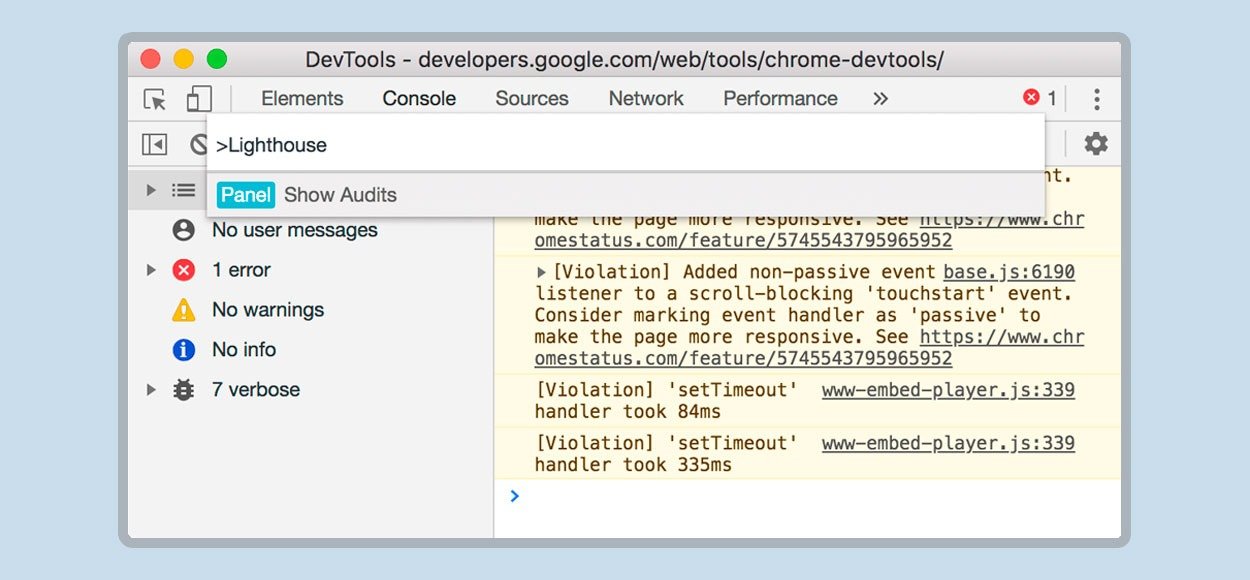
Task: Open the three-dot DevTools menu
Action: 1097,99
